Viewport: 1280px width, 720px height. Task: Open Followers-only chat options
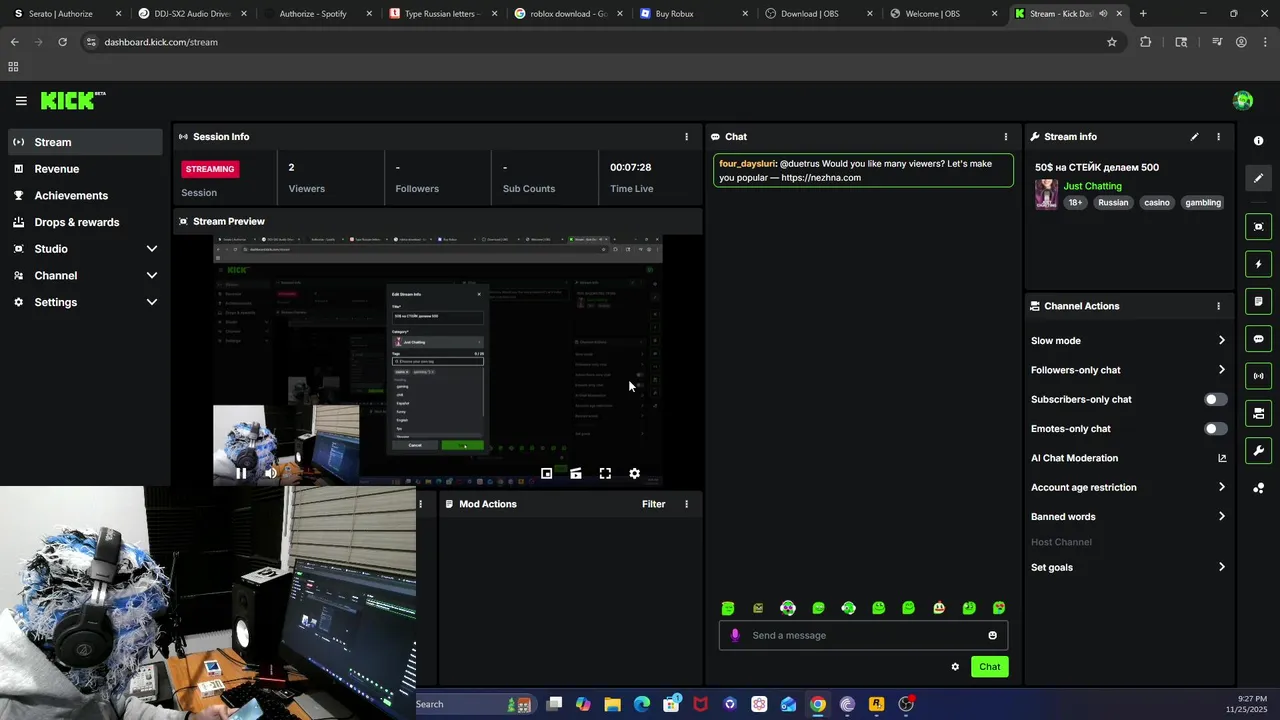click(x=1128, y=370)
